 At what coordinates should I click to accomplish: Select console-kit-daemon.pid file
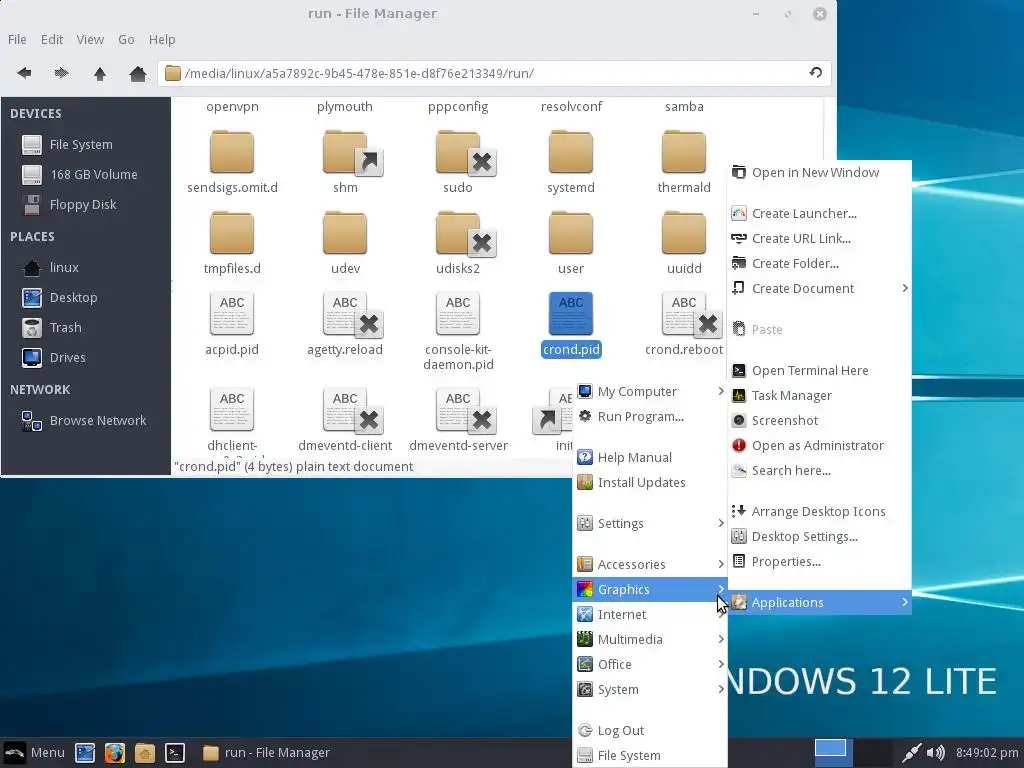(x=458, y=331)
